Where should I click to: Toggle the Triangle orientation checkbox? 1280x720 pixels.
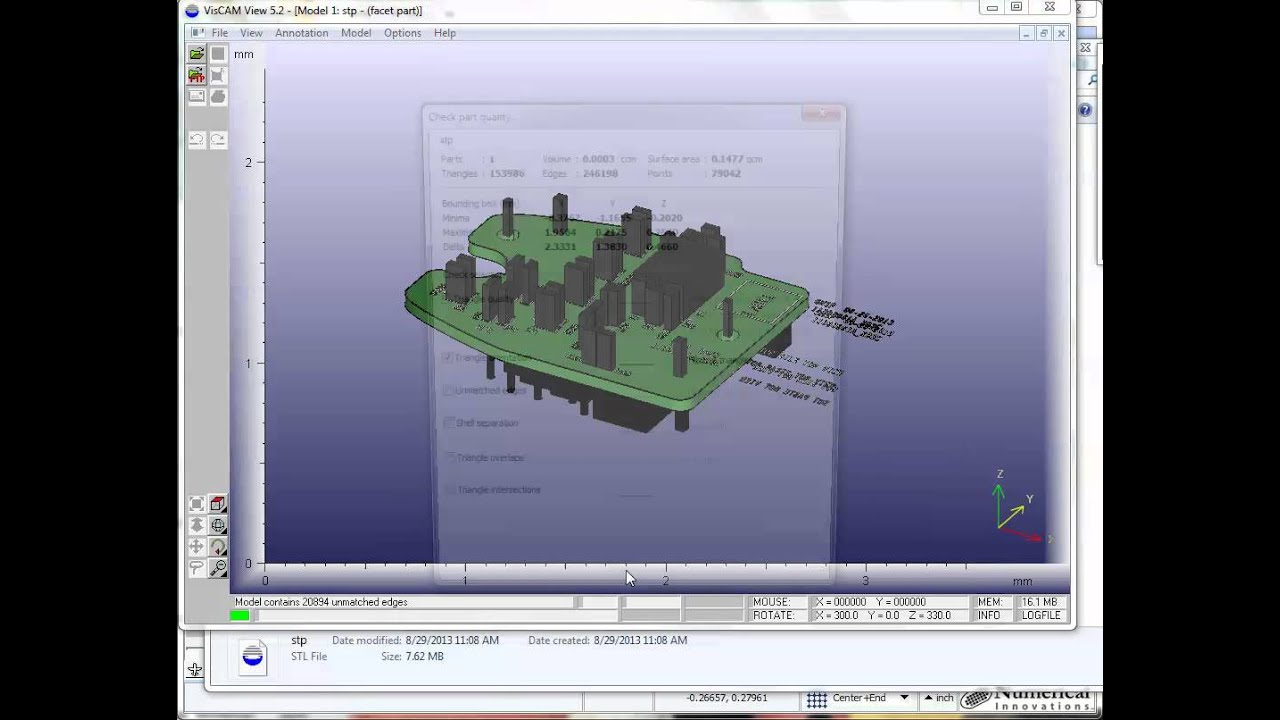point(448,358)
